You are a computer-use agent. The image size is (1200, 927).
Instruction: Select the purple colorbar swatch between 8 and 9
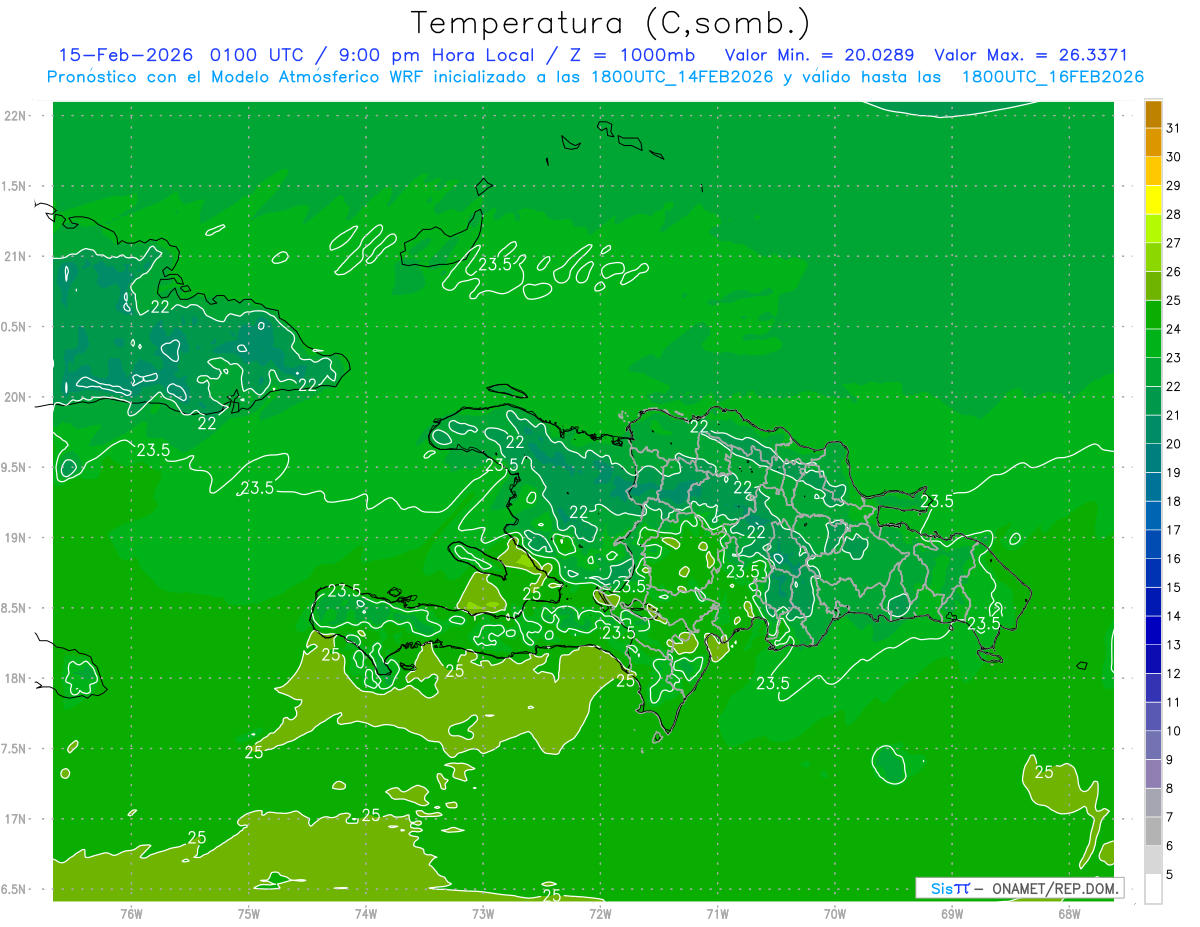point(1153,774)
